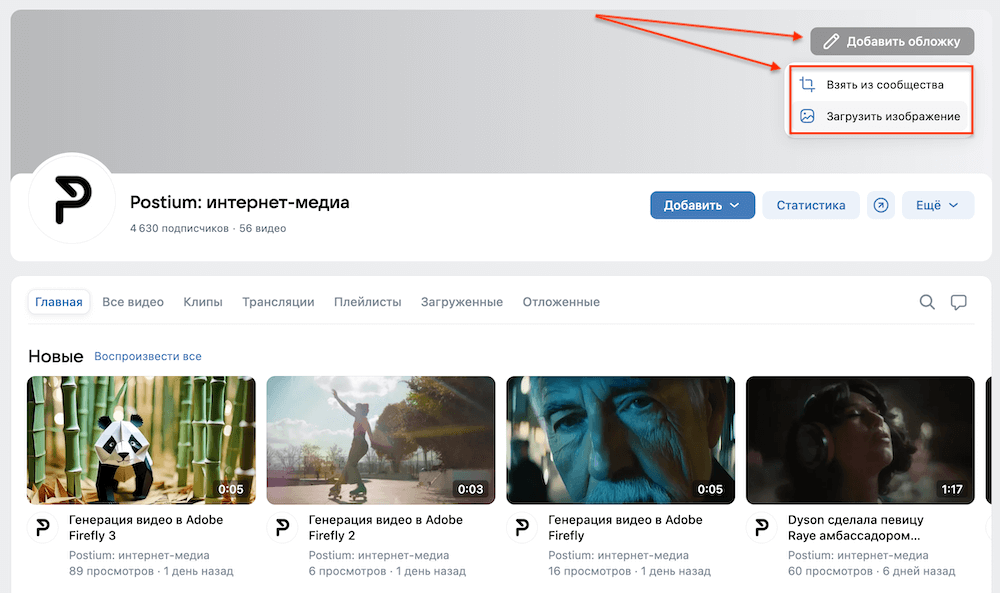This screenshot has height=593, width=1000.
Task: Switch to the Все видео tab
Action: (133, 302)
